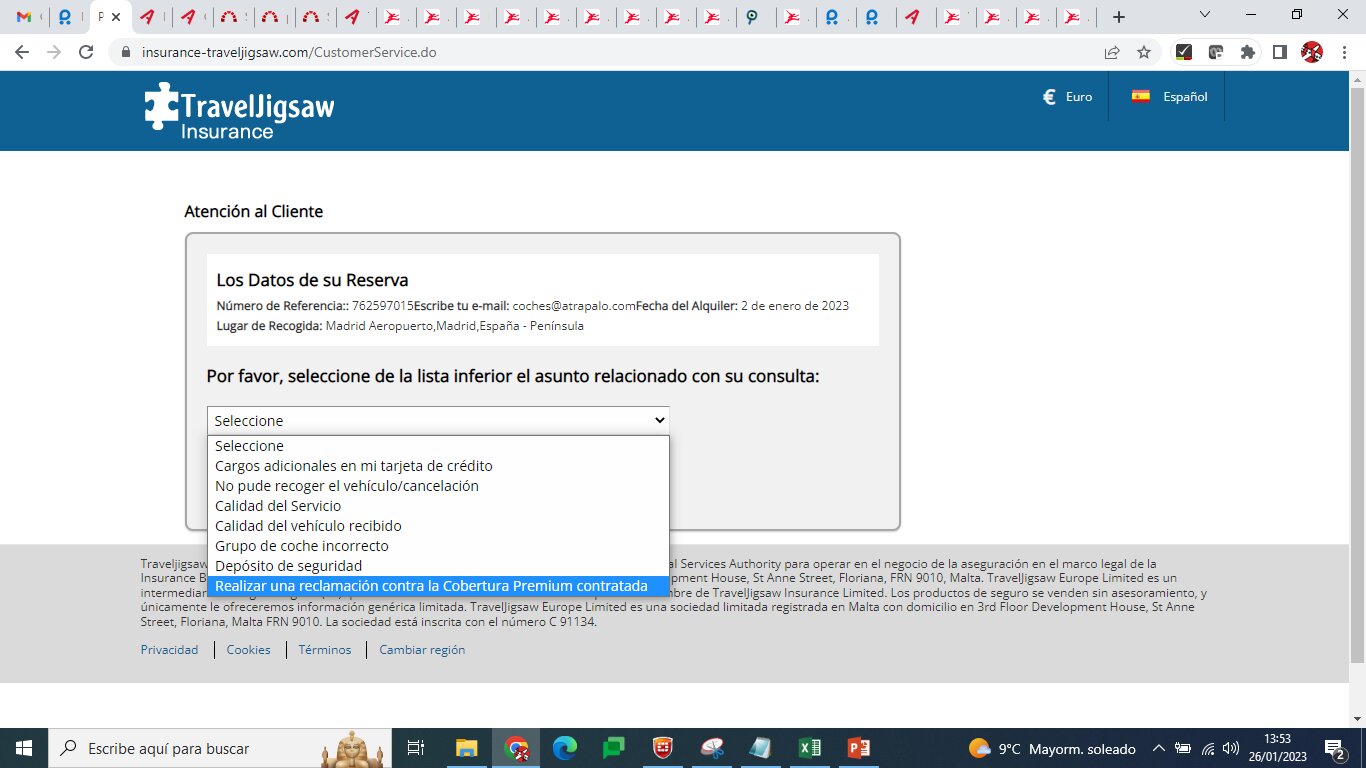Viewport: 1366px width, 768px height.
Task: Click the Spanish flag icon
Action: click(1140, 96)
